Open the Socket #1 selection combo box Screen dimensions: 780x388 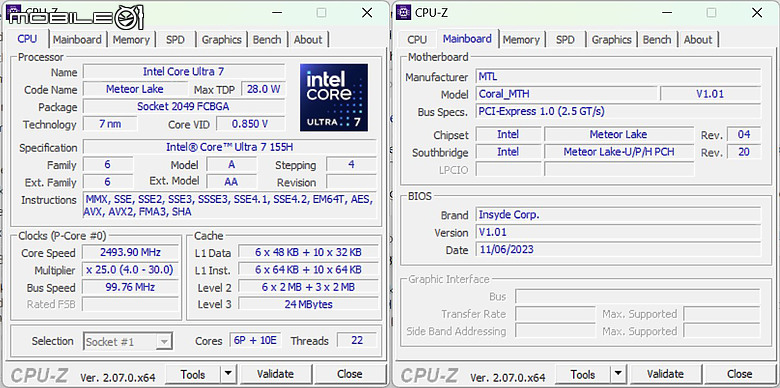point(128,341)
